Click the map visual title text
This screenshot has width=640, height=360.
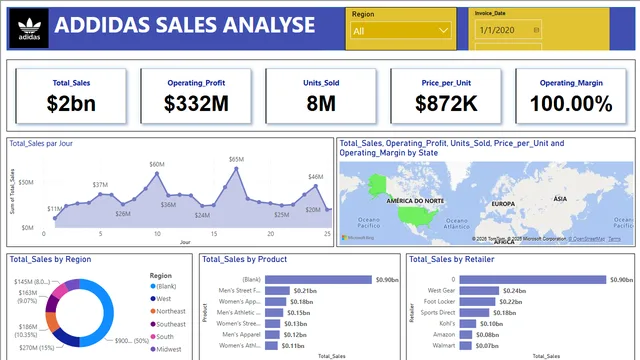451,148
